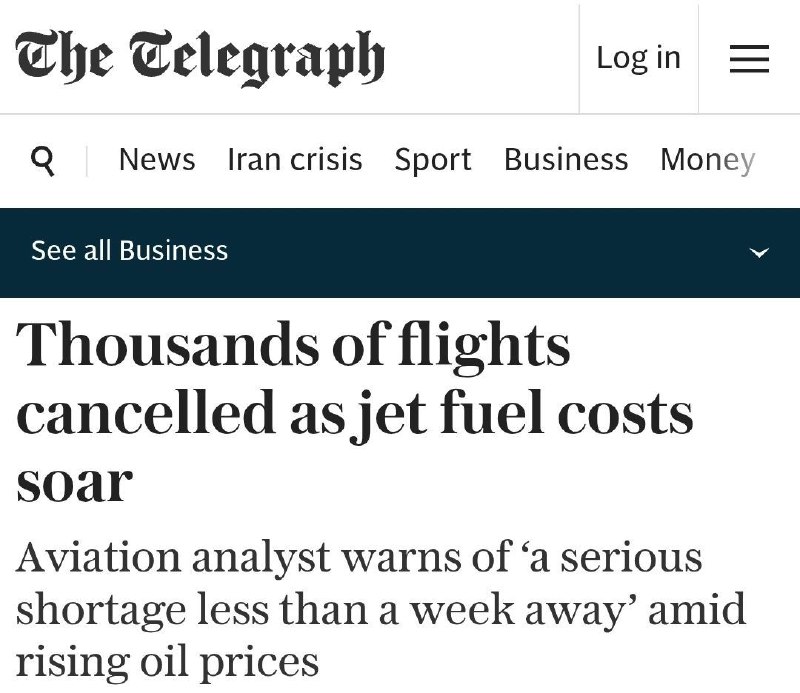Select the Money section

707,160
